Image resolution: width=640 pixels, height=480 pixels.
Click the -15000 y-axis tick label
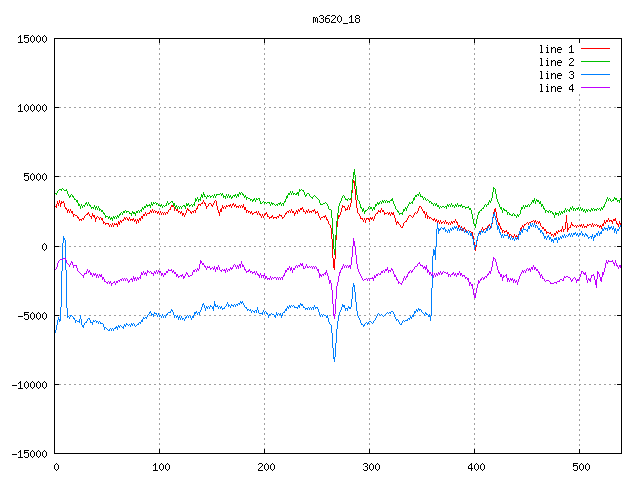coord(27,453)
